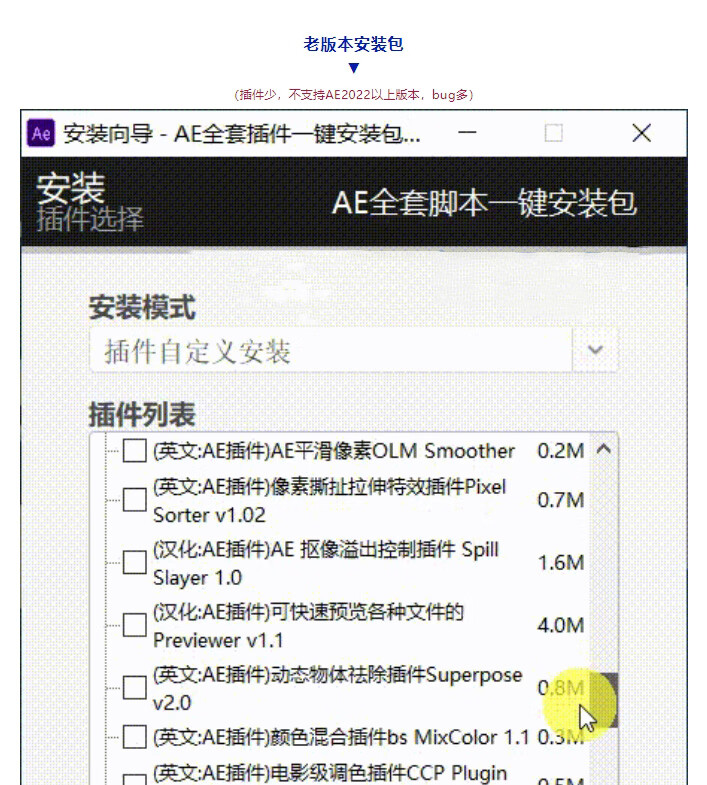This screenshot has height=785, width=707.
Task: Select row 电影级调色插件CCP Plugin
Action: [330, 772]
